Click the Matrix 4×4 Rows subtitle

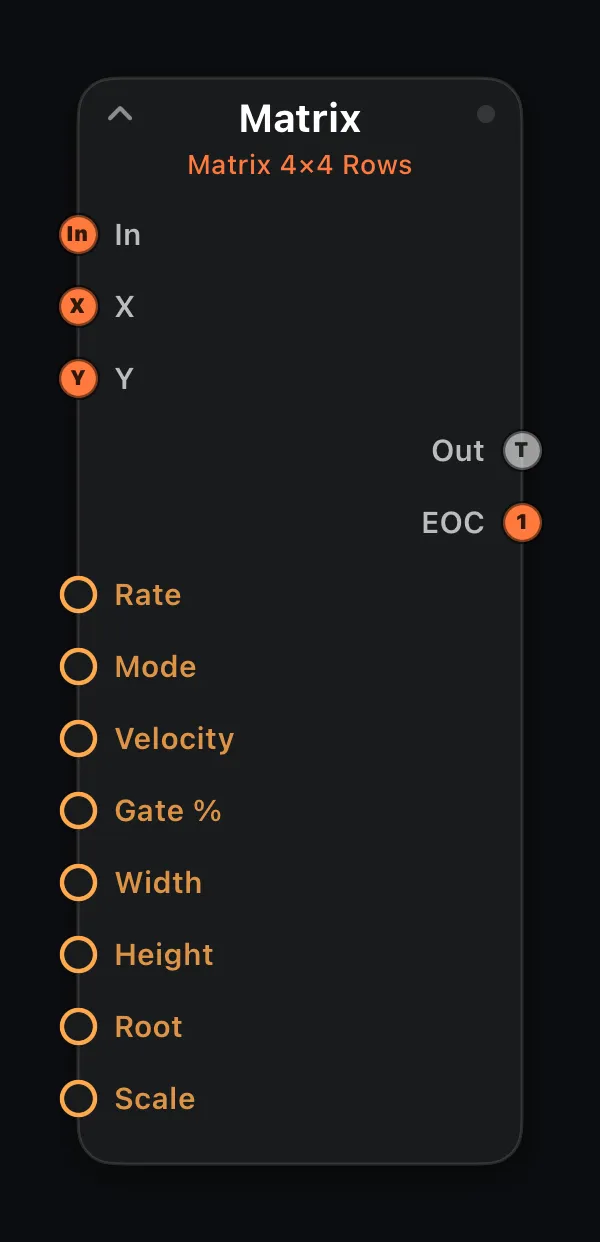point(300,165)
